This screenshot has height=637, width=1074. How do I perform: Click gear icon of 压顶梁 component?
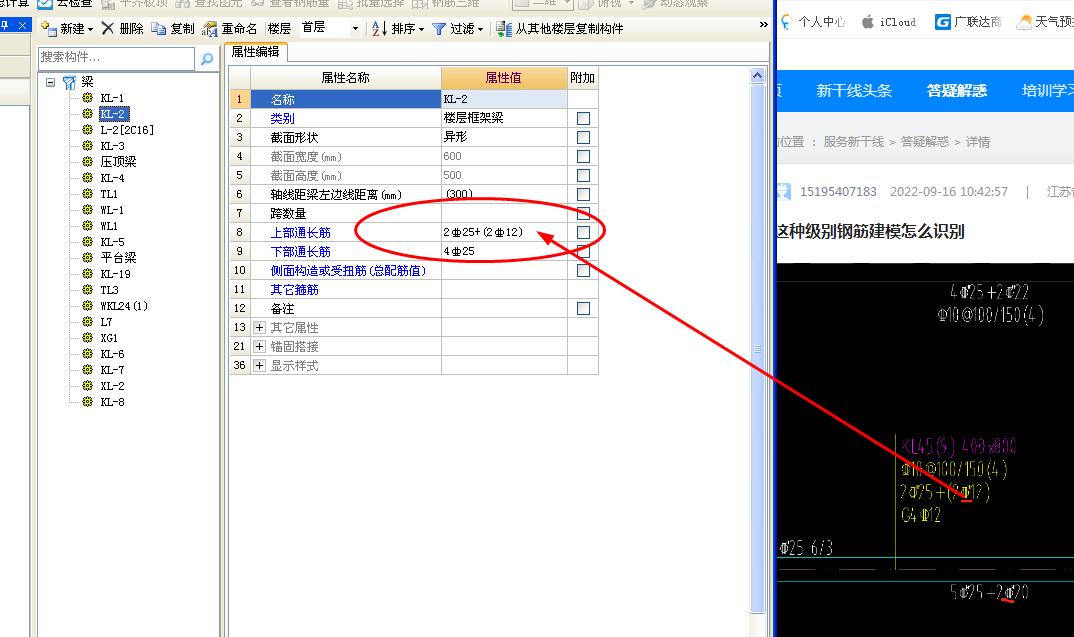click(88, 161)
